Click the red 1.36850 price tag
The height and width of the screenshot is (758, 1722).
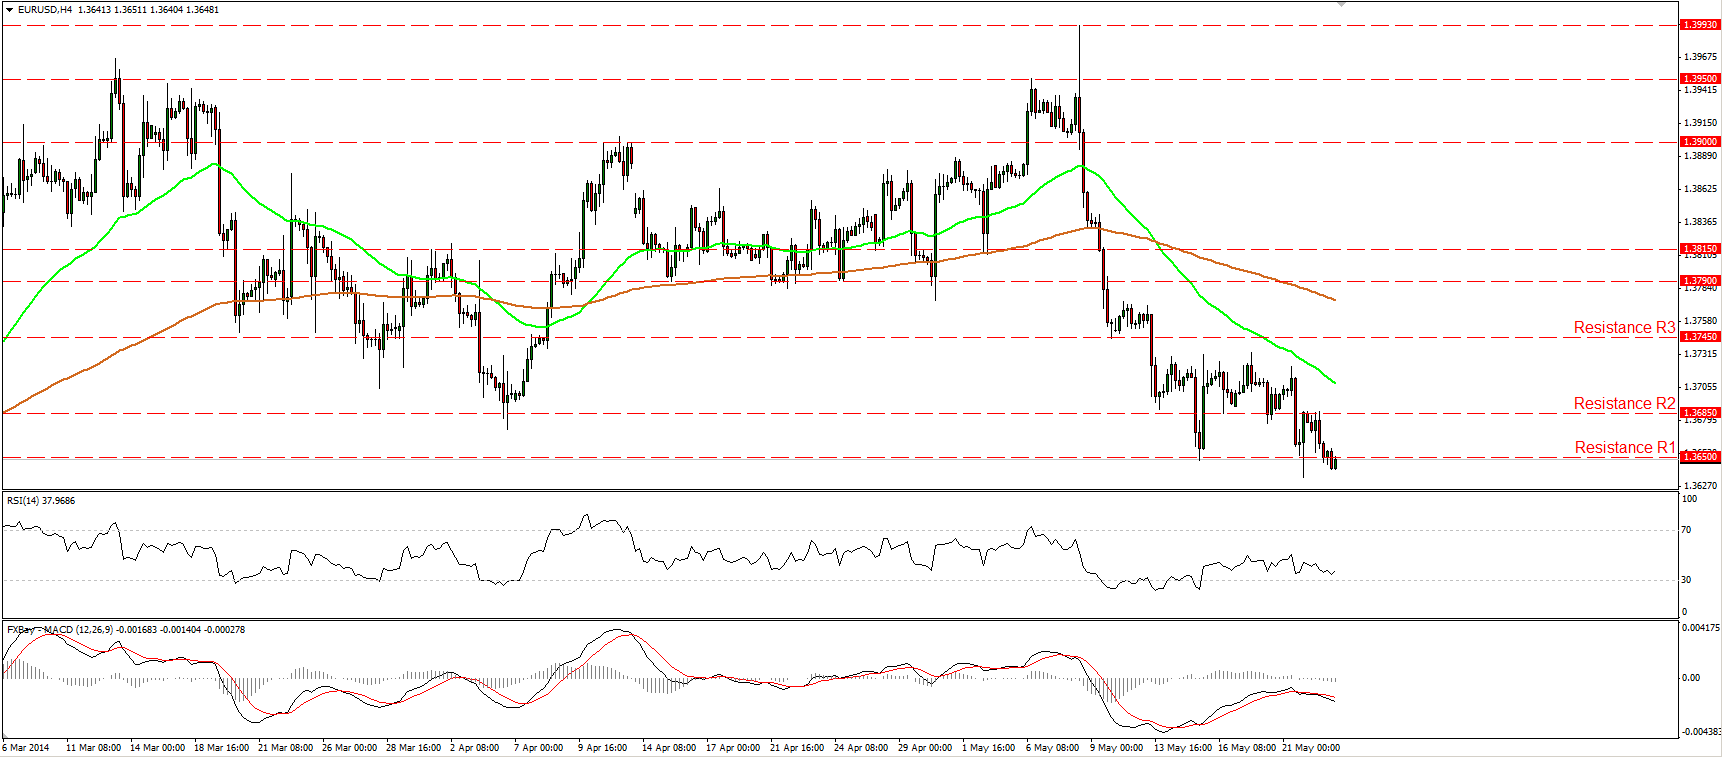click(1700, 412)
